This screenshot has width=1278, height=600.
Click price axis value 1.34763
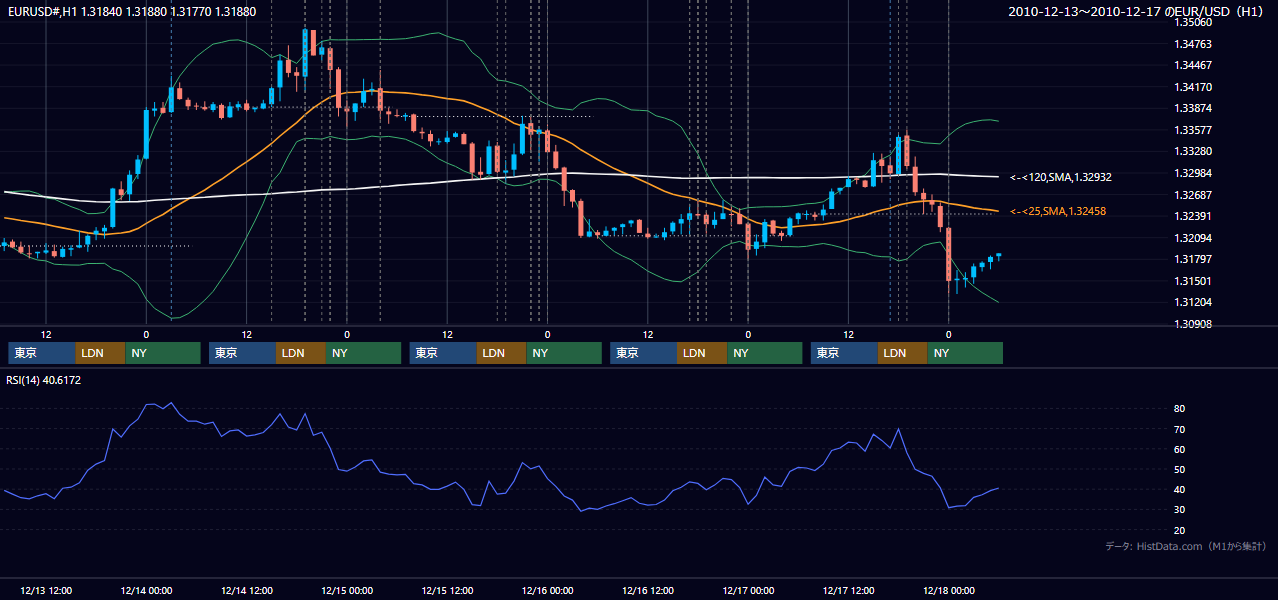point(1193,44)
